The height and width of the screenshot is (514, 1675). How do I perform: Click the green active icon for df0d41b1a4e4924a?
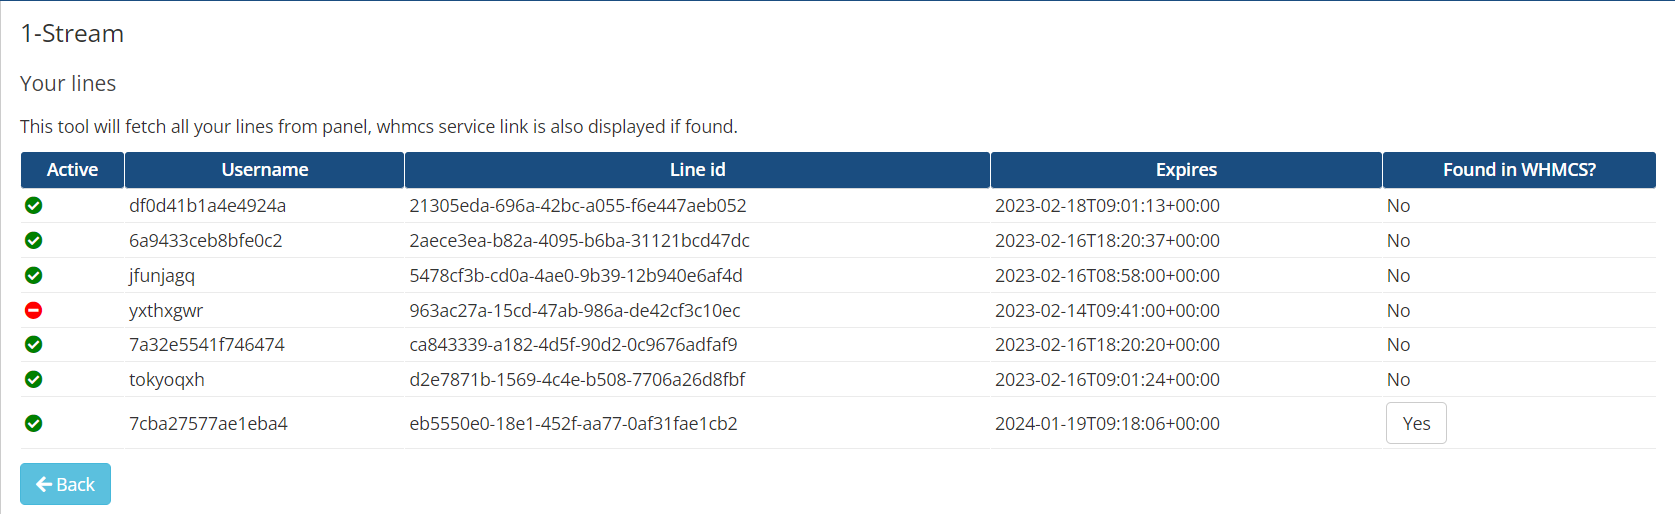point(33,205)
